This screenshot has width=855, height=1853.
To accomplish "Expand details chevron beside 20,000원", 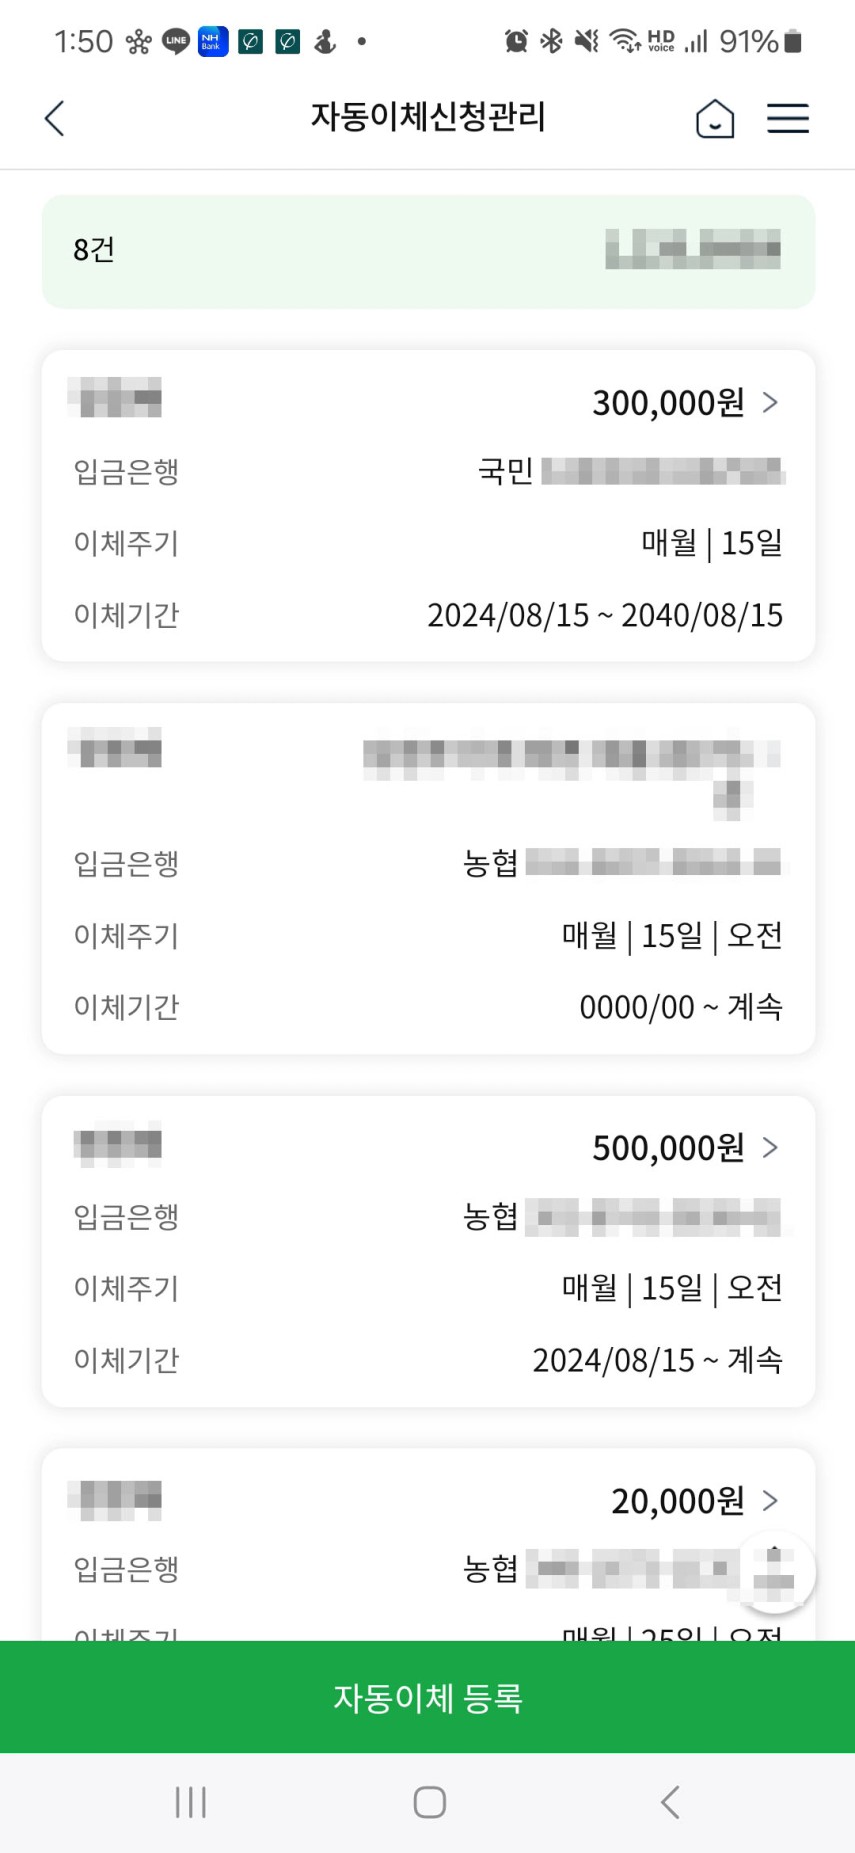I will pos(770,1500).
